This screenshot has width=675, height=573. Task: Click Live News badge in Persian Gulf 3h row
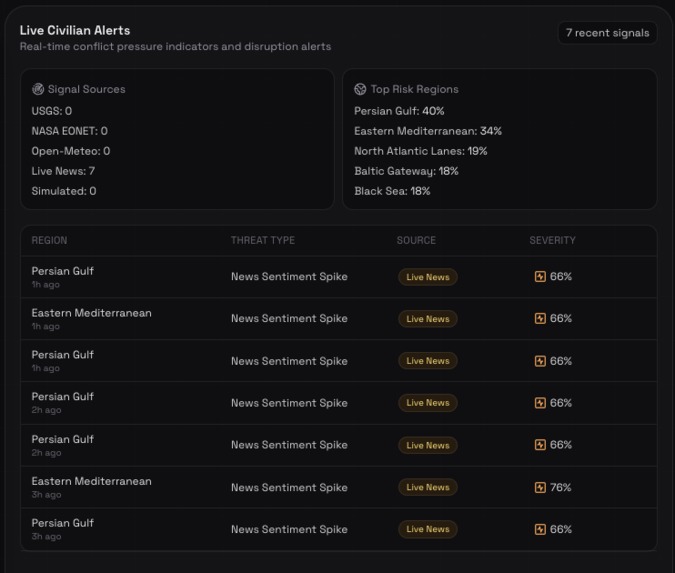427,529
